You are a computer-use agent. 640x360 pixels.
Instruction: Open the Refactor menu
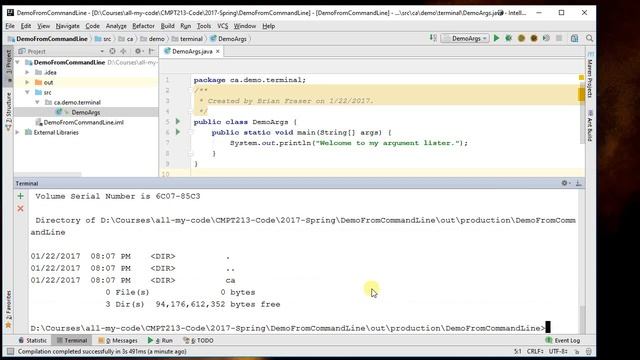[x=143, y=26]
